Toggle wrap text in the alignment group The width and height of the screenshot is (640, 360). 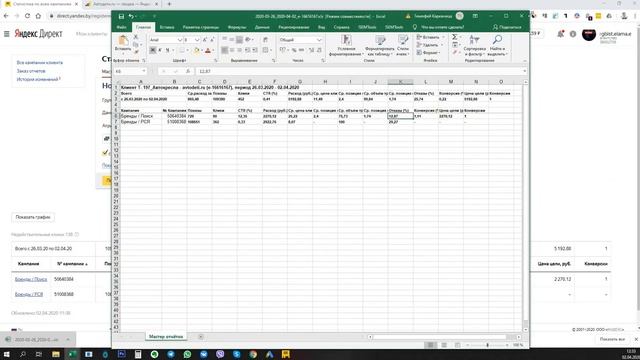tap(266, 40)
